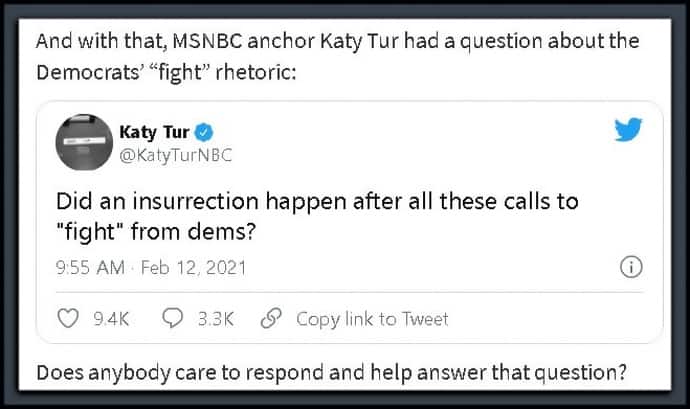Screen dimensions: 690x409
Task: Click the line "Democrats' fight rhetoric:"
Action: [166, 72]
